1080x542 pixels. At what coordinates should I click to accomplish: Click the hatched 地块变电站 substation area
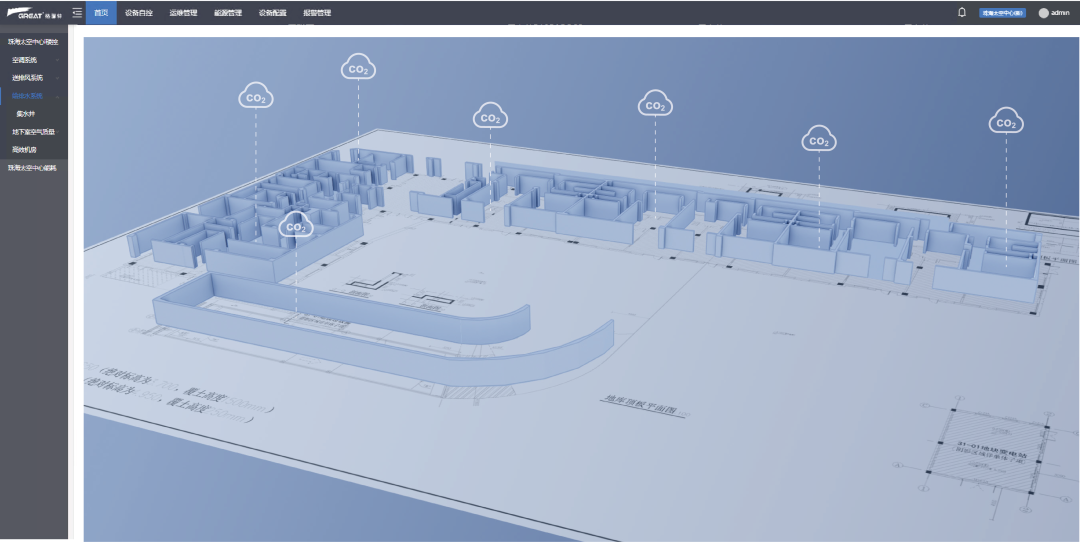point(988,450)
